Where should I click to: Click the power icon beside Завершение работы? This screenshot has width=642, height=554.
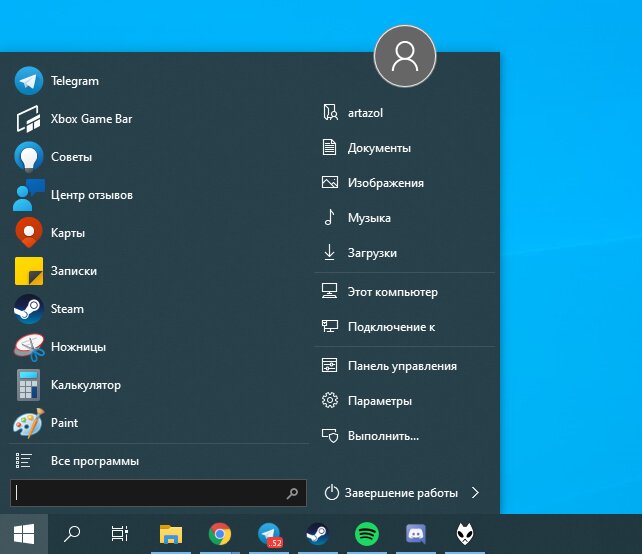point(331,493)
